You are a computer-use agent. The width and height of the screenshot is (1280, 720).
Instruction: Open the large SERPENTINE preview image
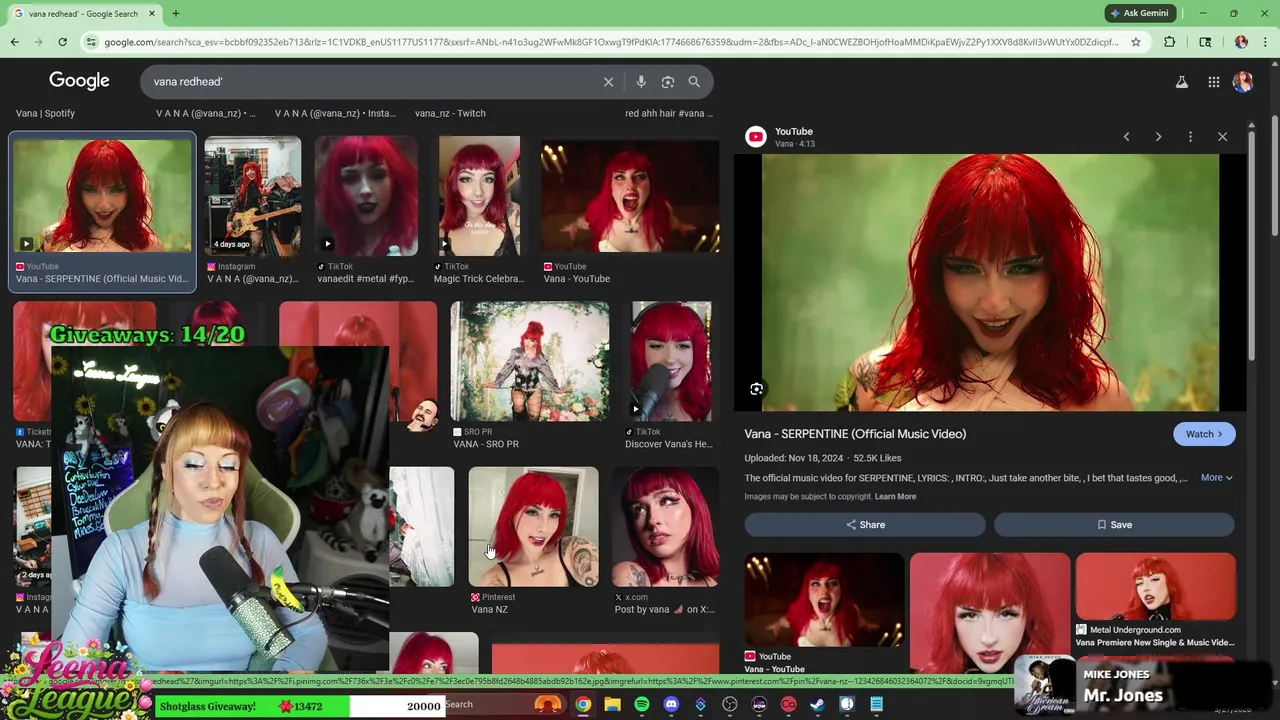tap(990, 283)
